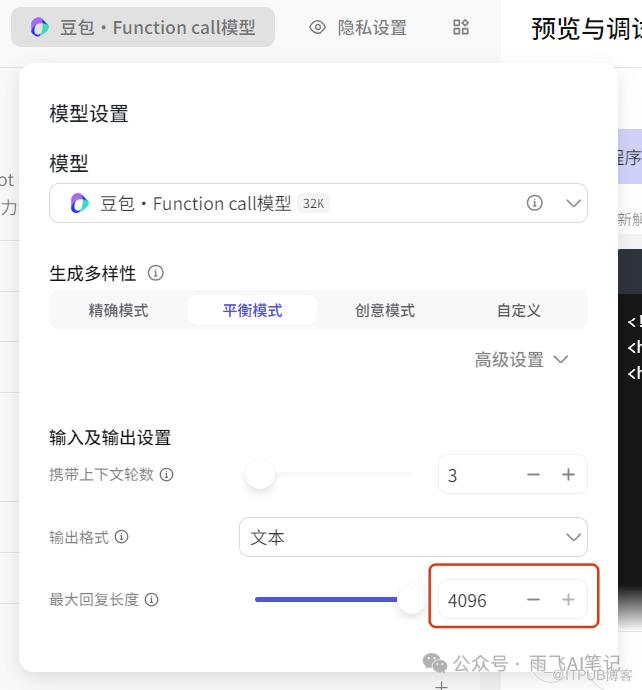642x690 pixels.
Task: Click the 携带上下文轮数 slider handle
Action: click(x=260, y=474)
